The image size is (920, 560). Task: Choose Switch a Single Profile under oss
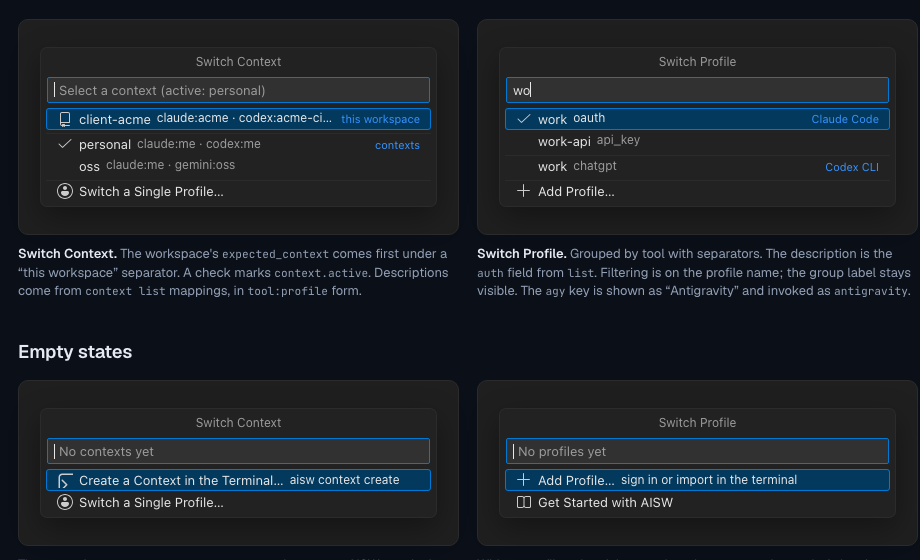pyautogui.click(x=238, y=191)
